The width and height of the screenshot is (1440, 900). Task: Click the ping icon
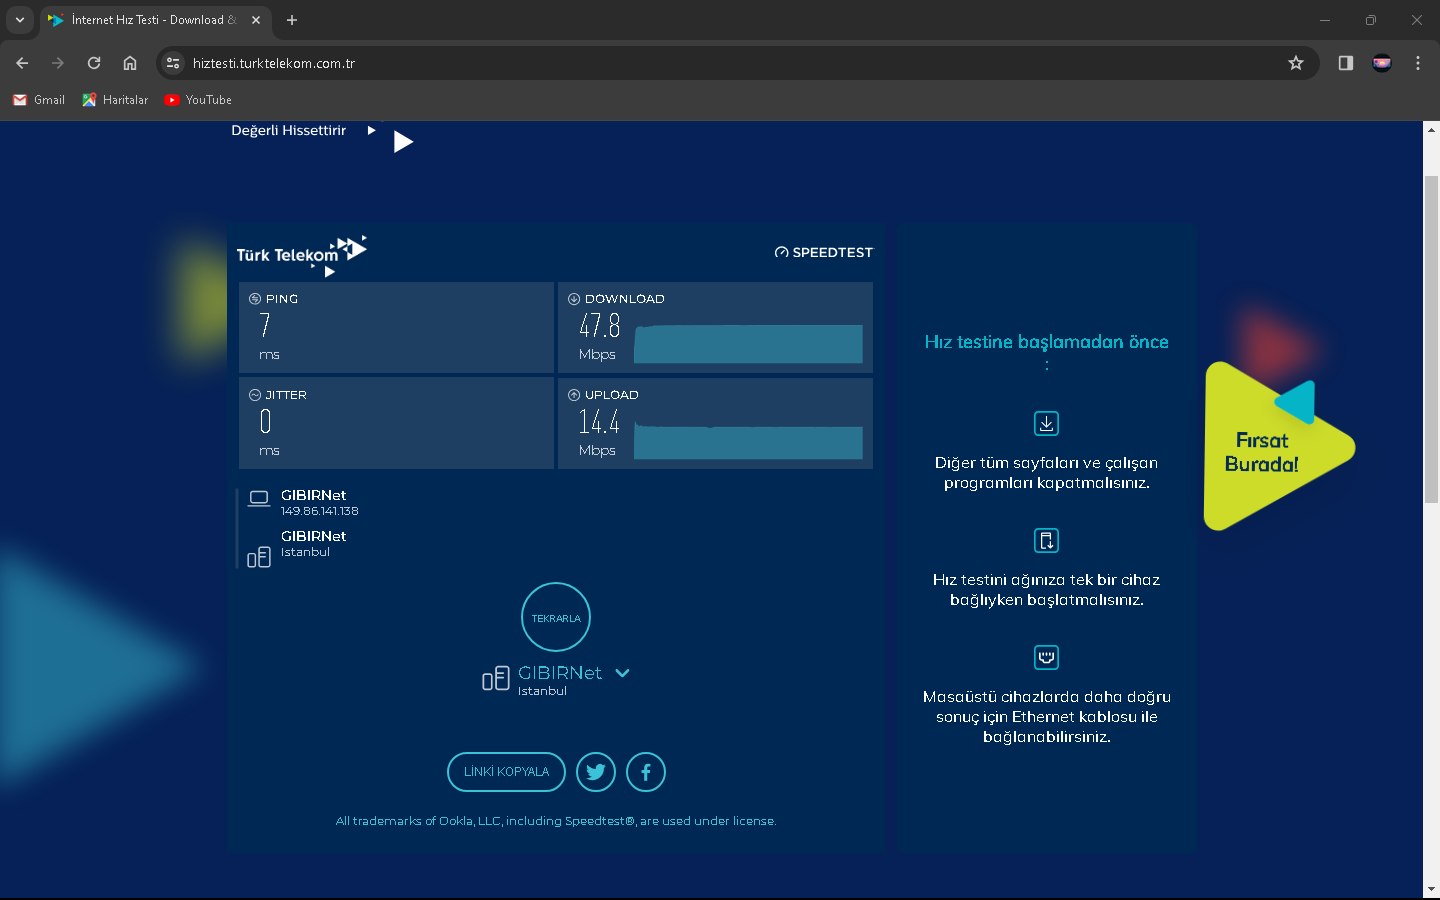tap(255, 299)
